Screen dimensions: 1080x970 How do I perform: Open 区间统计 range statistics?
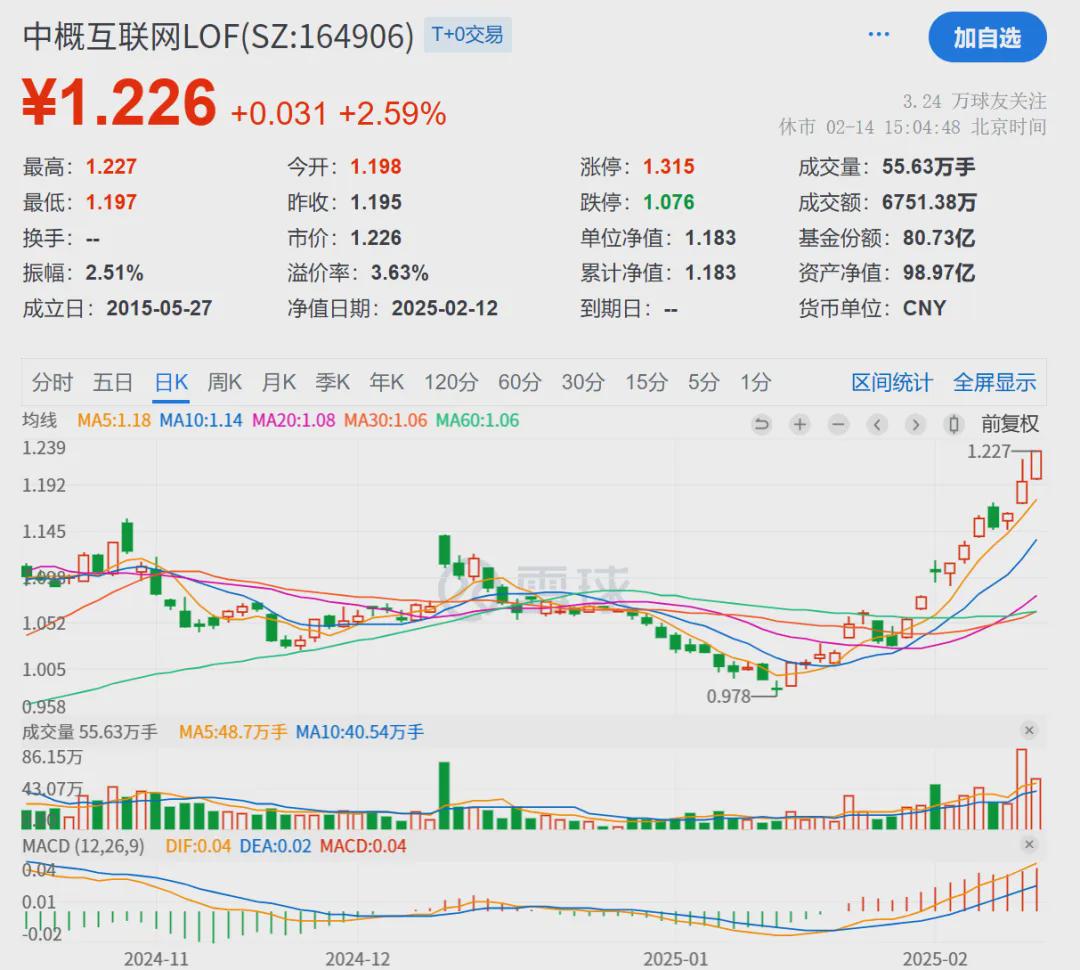click(x=891, y=382)
